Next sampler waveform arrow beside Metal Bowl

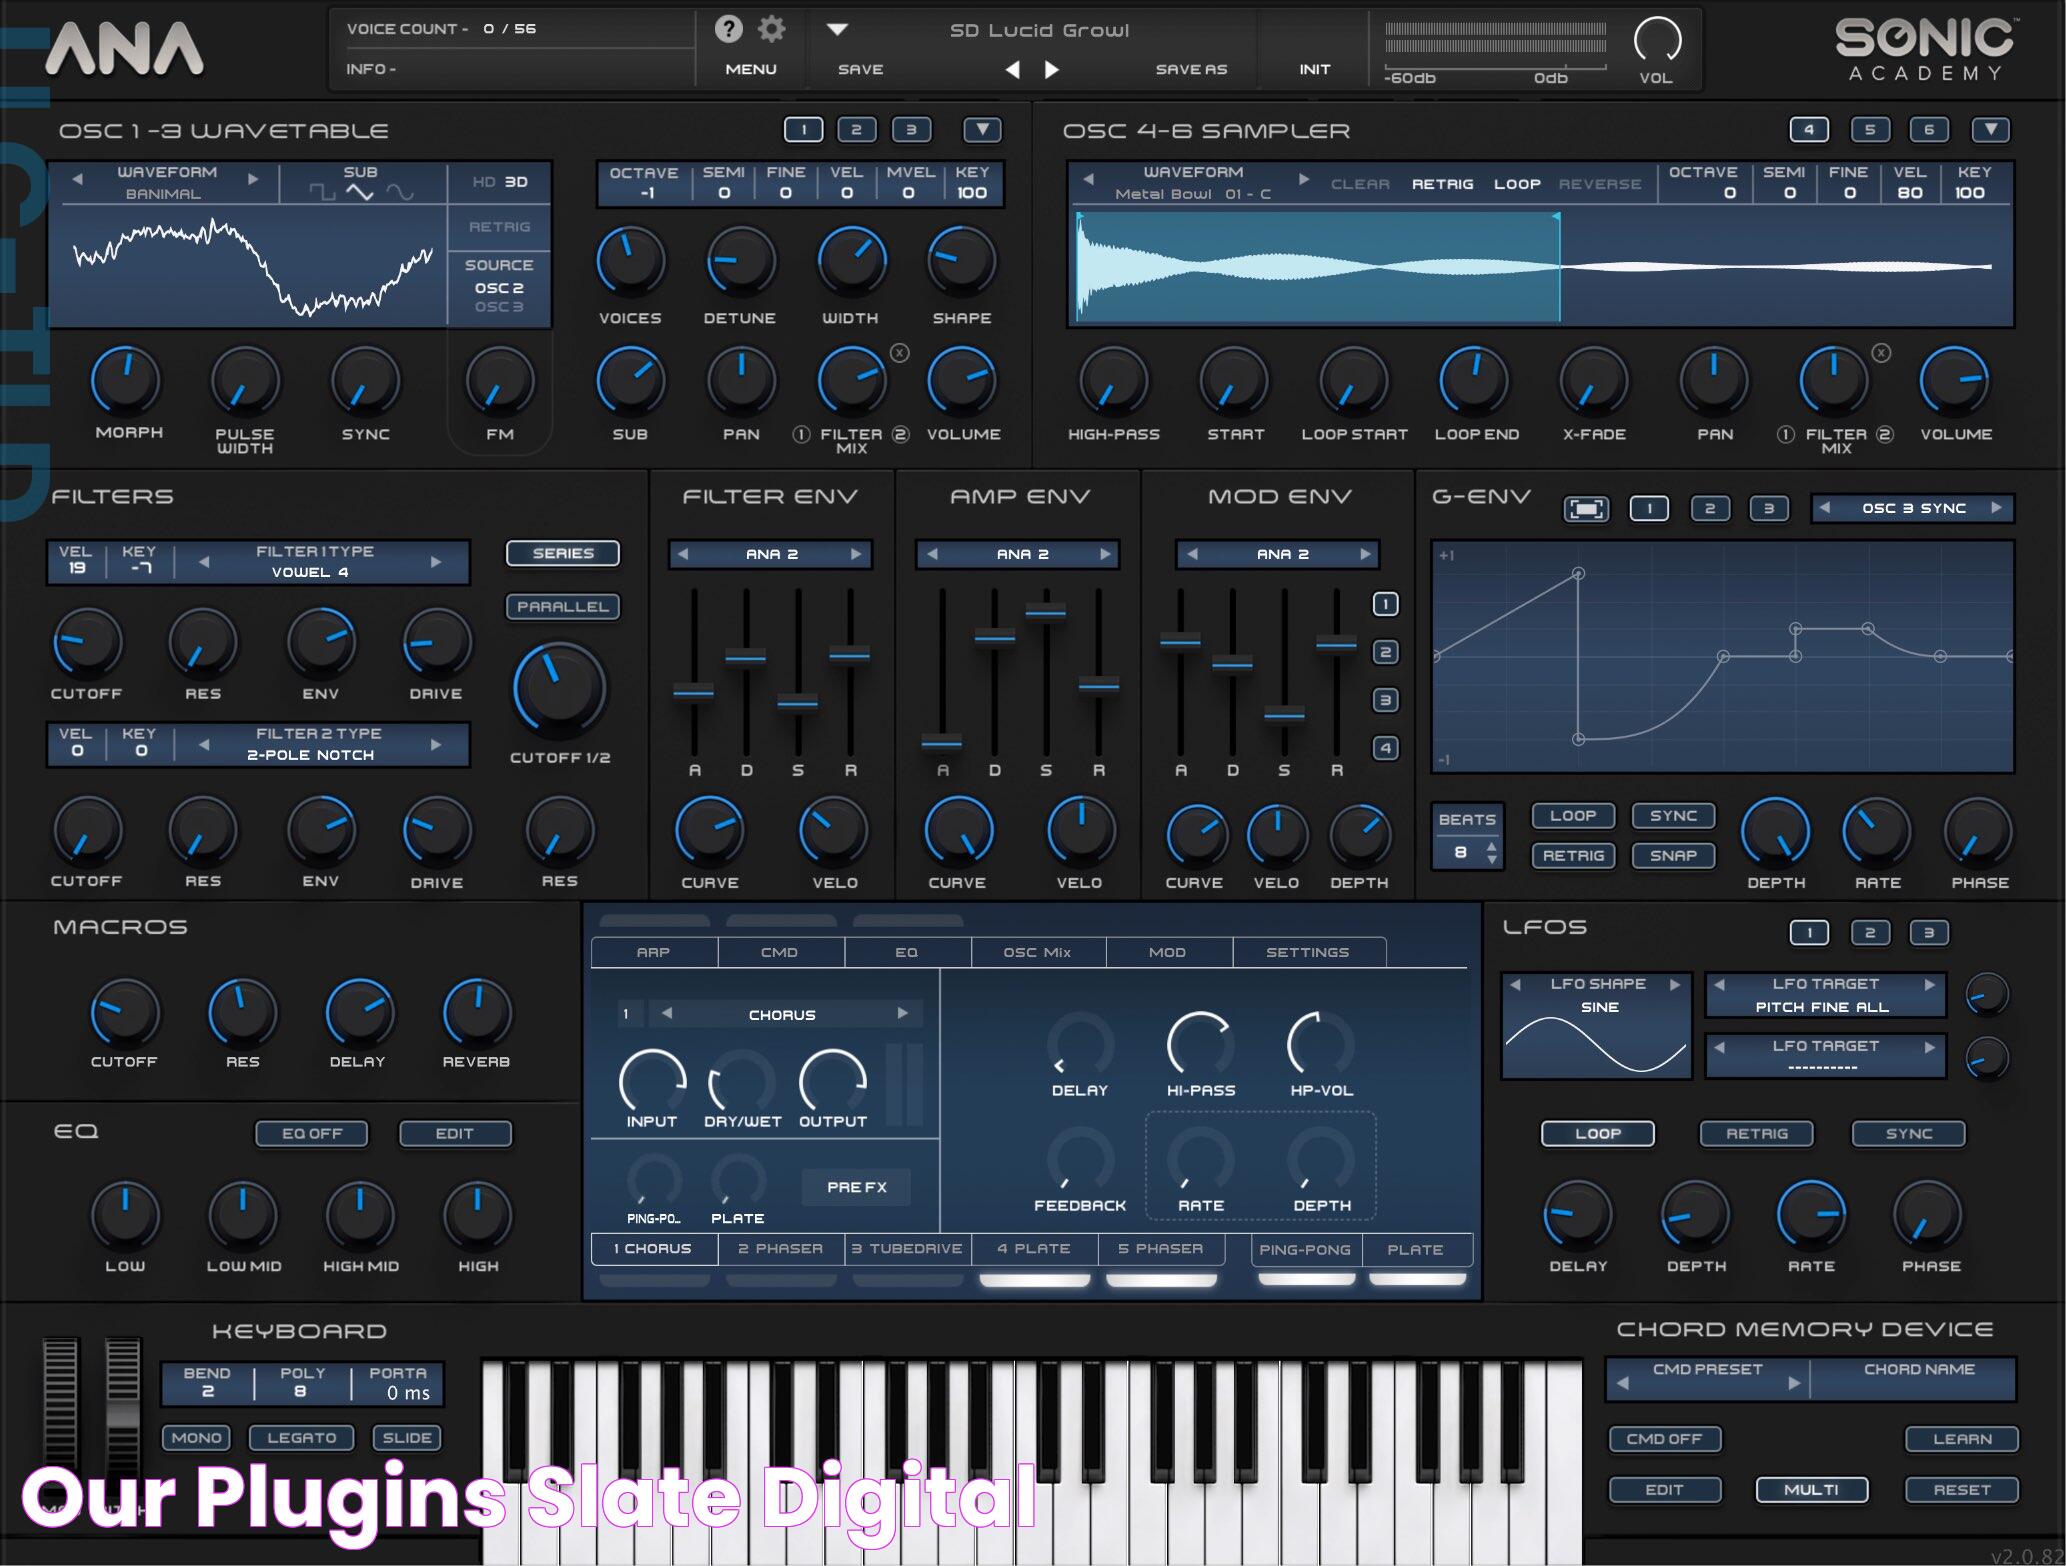click(x=1303, y=180)
